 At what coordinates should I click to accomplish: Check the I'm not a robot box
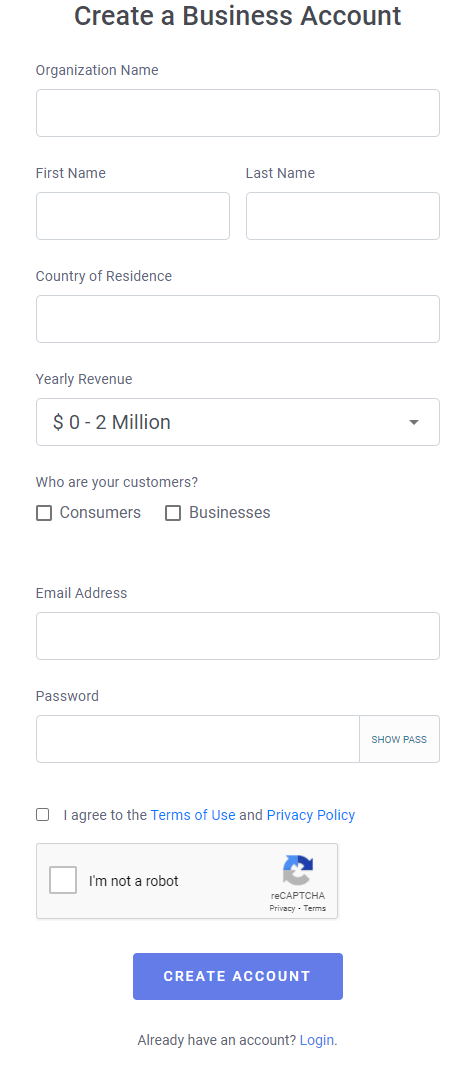[63, 881]
